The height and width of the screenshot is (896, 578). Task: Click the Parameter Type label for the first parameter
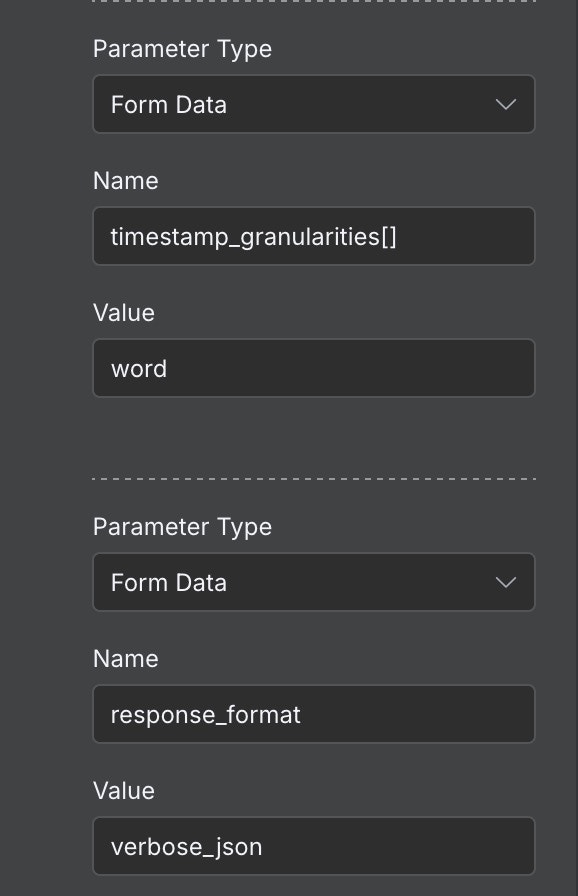[x=182, y=48]
